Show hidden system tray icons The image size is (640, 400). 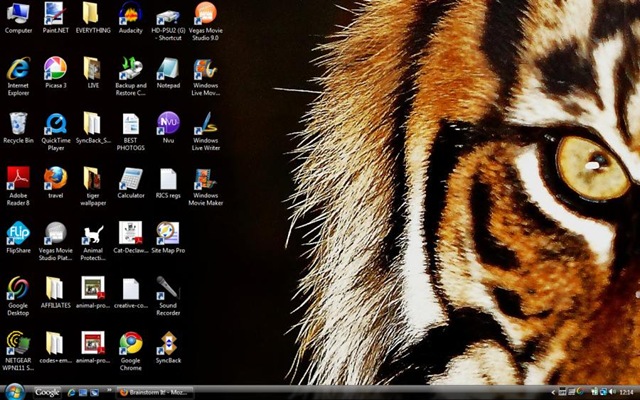[553, 393]
